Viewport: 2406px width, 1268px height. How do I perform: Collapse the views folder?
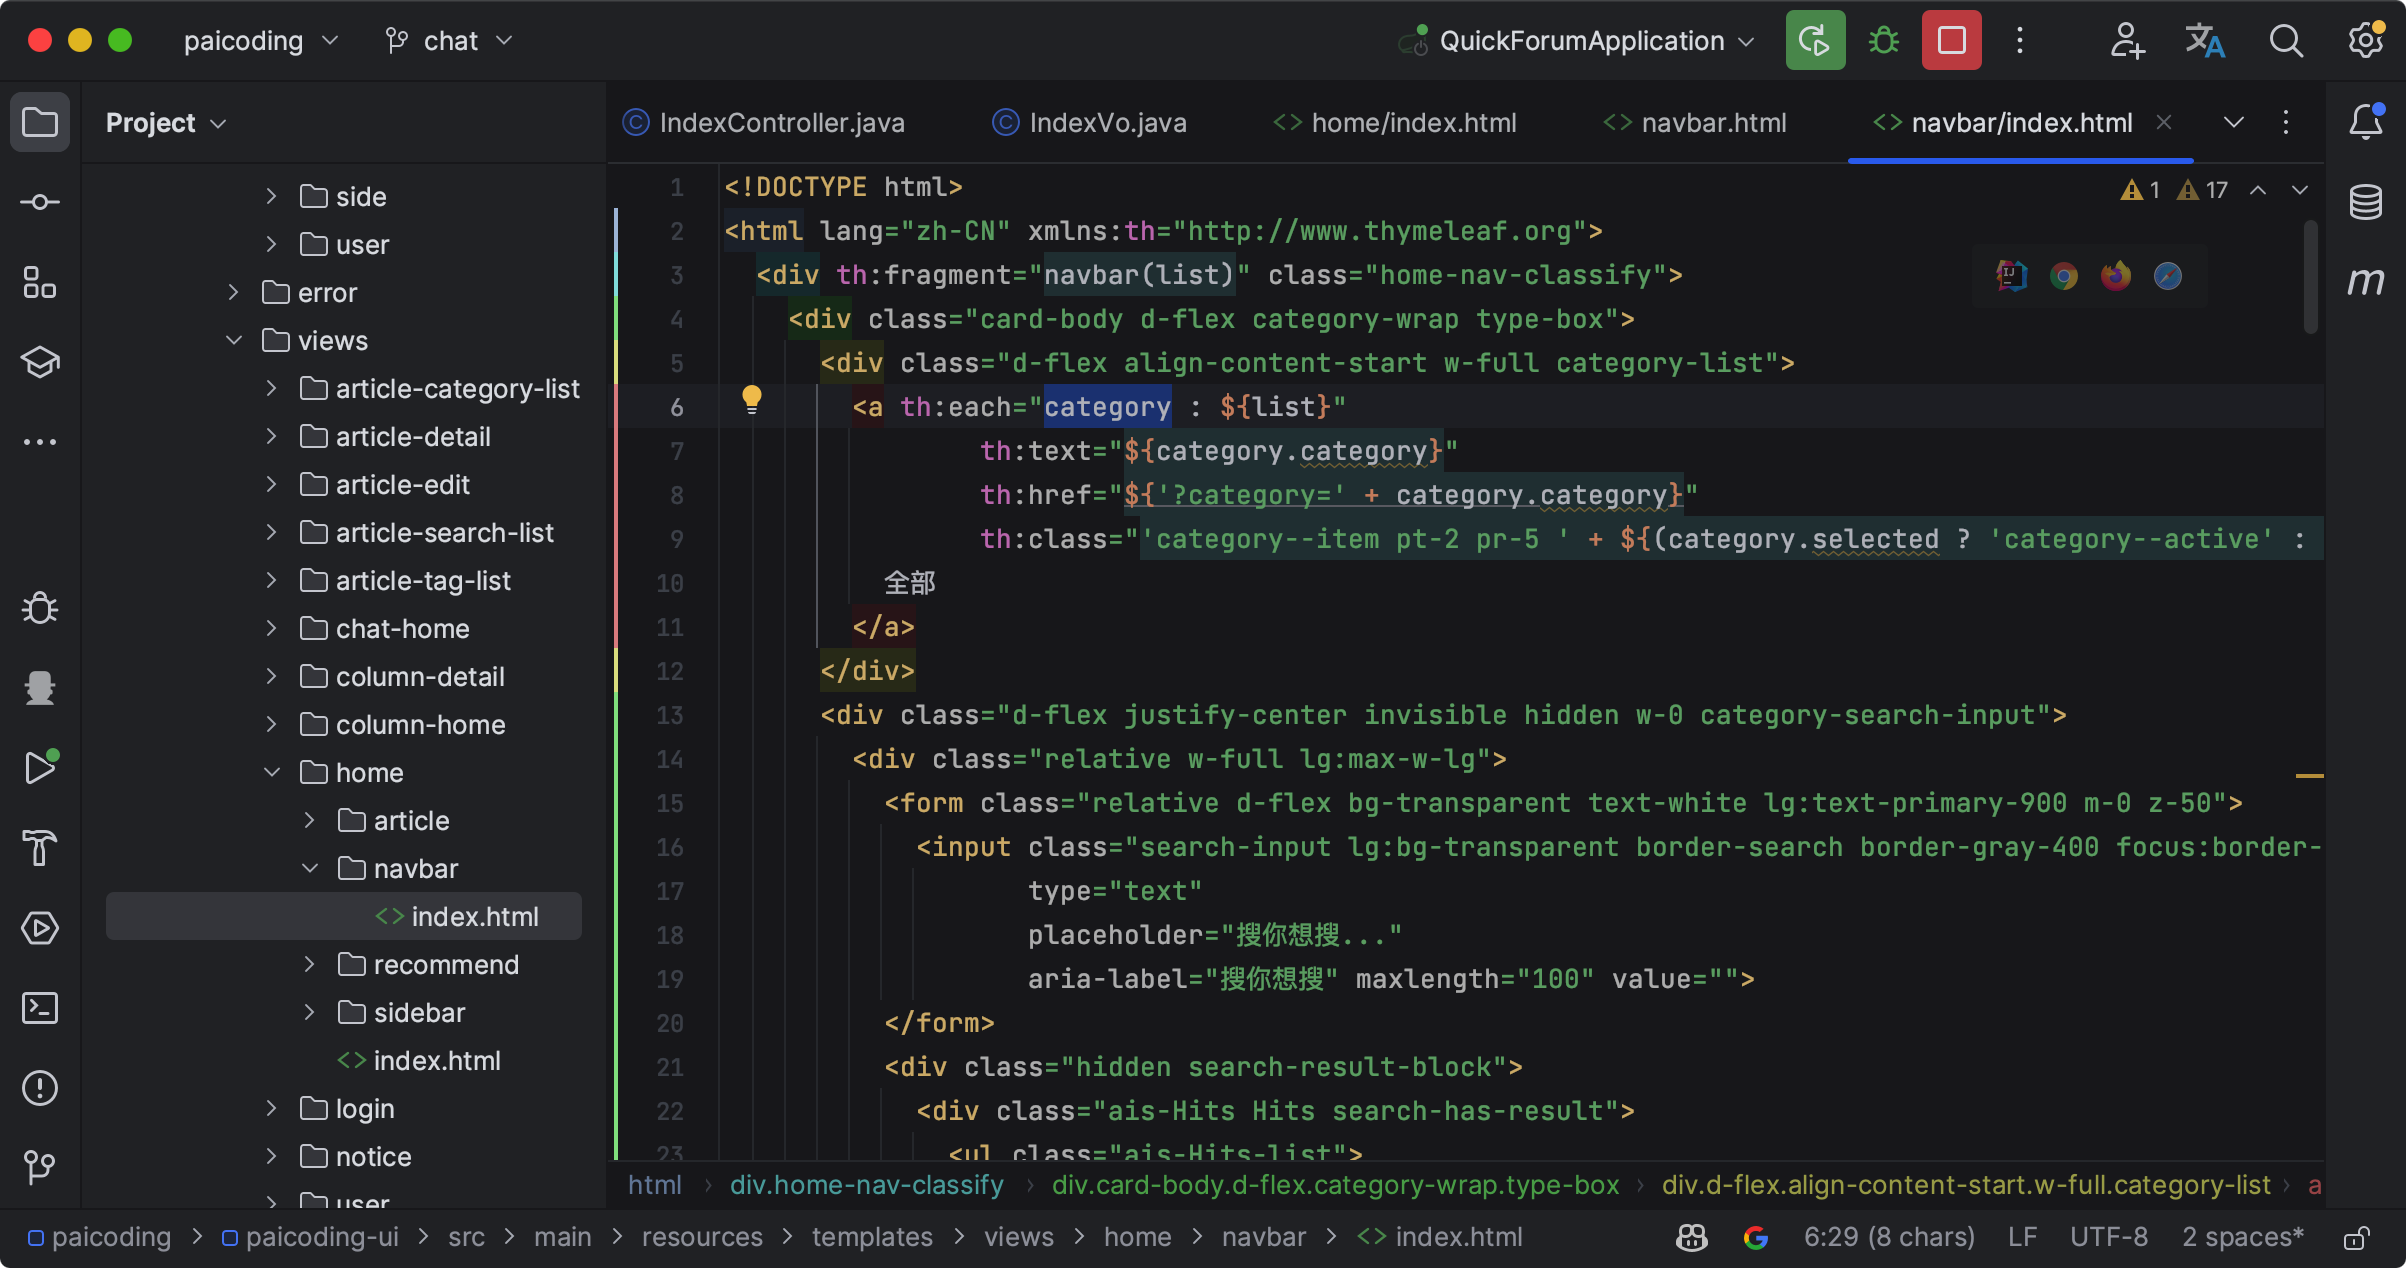[x=234, y=341]
